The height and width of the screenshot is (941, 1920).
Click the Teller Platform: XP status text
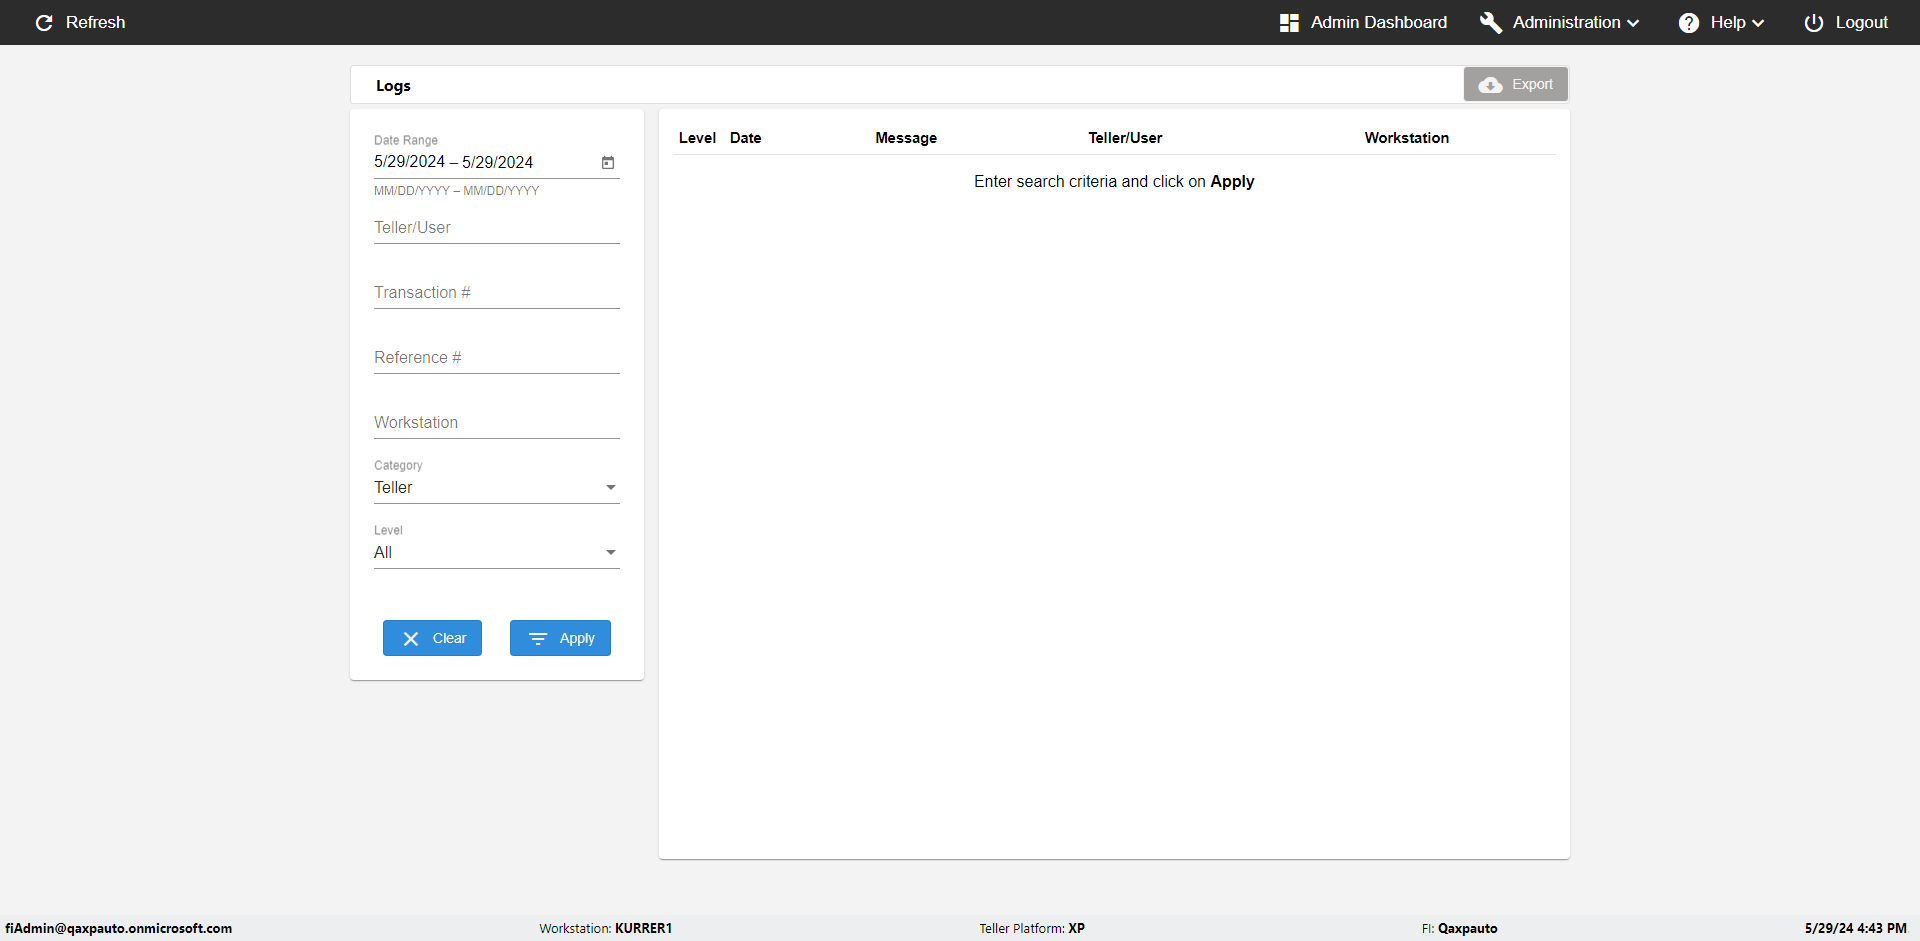pos(1032,928)
